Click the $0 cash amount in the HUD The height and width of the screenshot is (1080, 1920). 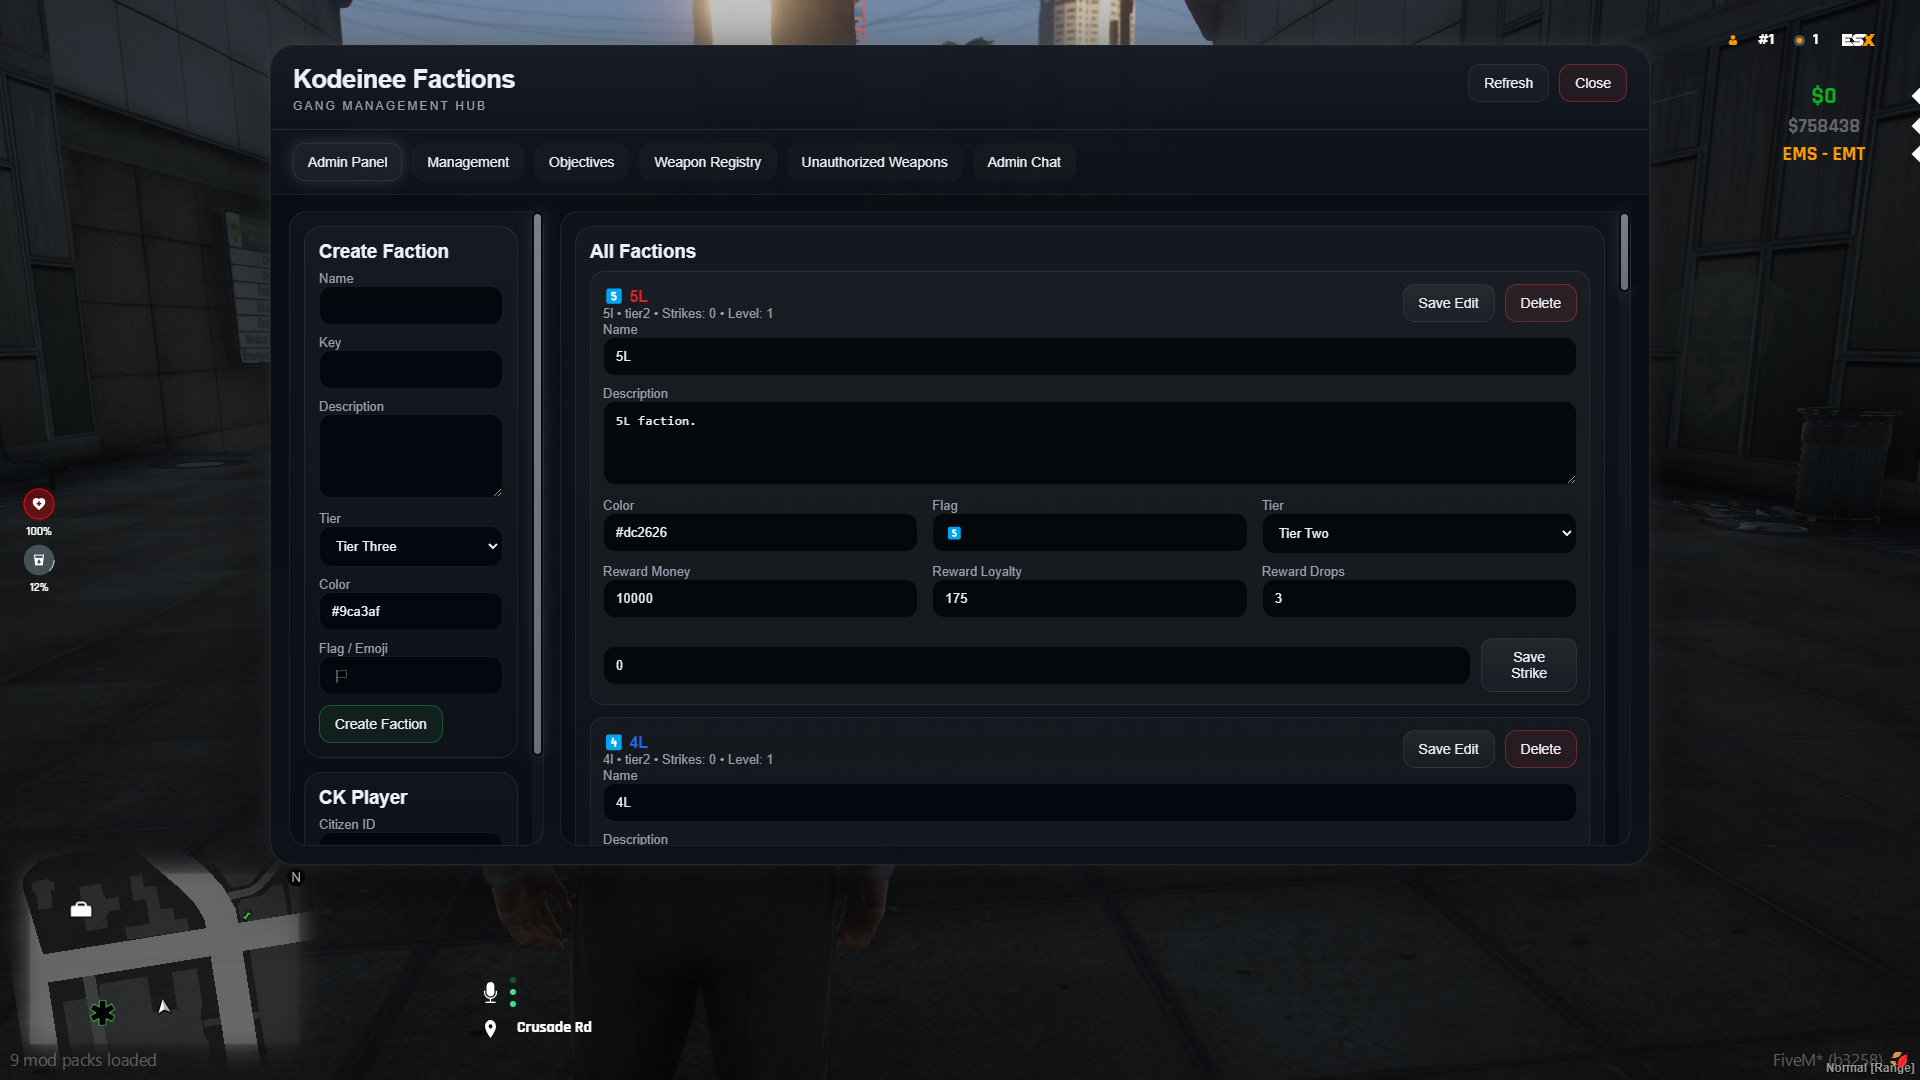[1823, 96]
